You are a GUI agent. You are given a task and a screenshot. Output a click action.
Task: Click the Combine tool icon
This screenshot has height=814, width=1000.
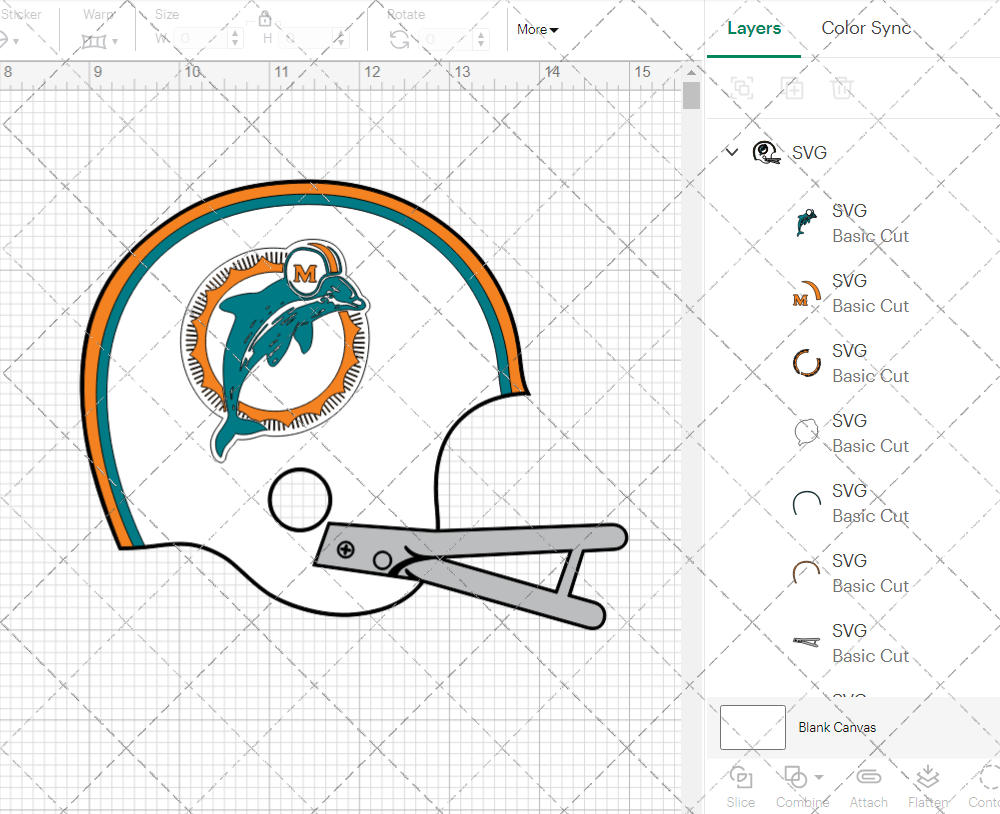pos(795,778)
